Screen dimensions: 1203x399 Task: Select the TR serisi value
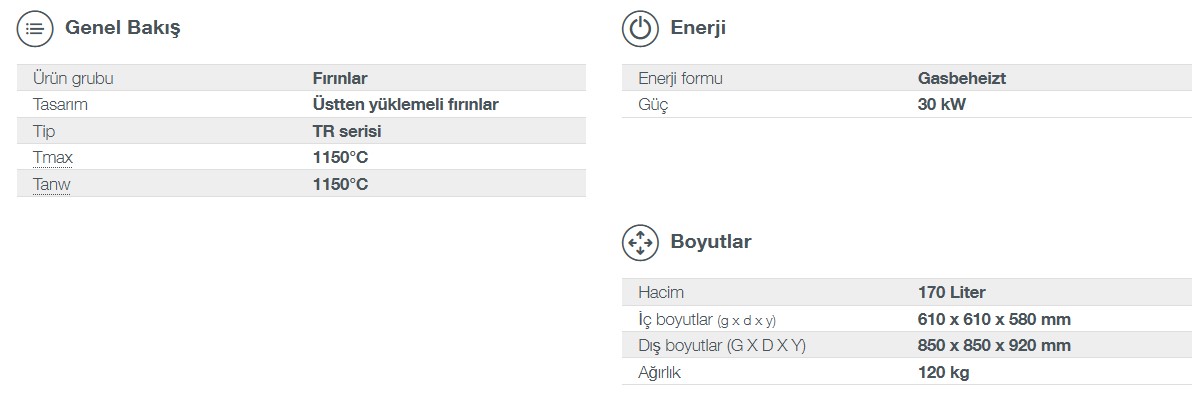pos(347,131)
